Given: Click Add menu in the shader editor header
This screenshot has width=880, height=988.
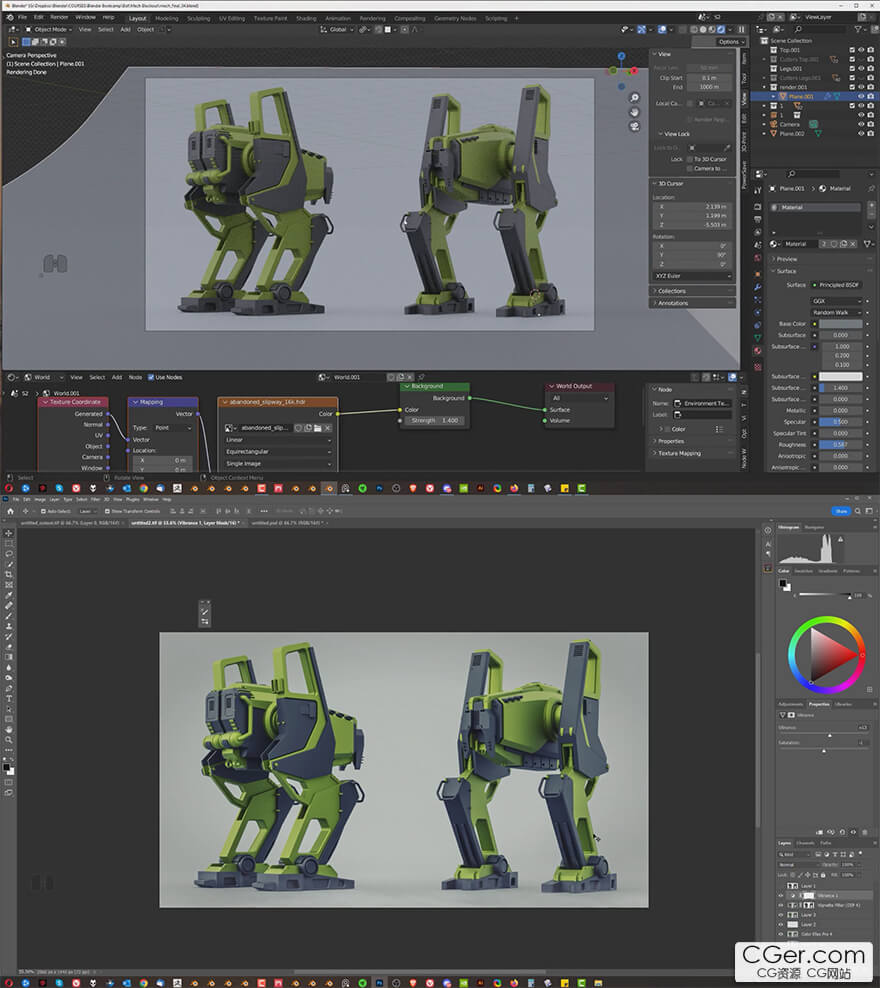Looking at the screenshot, I should 117,377.
